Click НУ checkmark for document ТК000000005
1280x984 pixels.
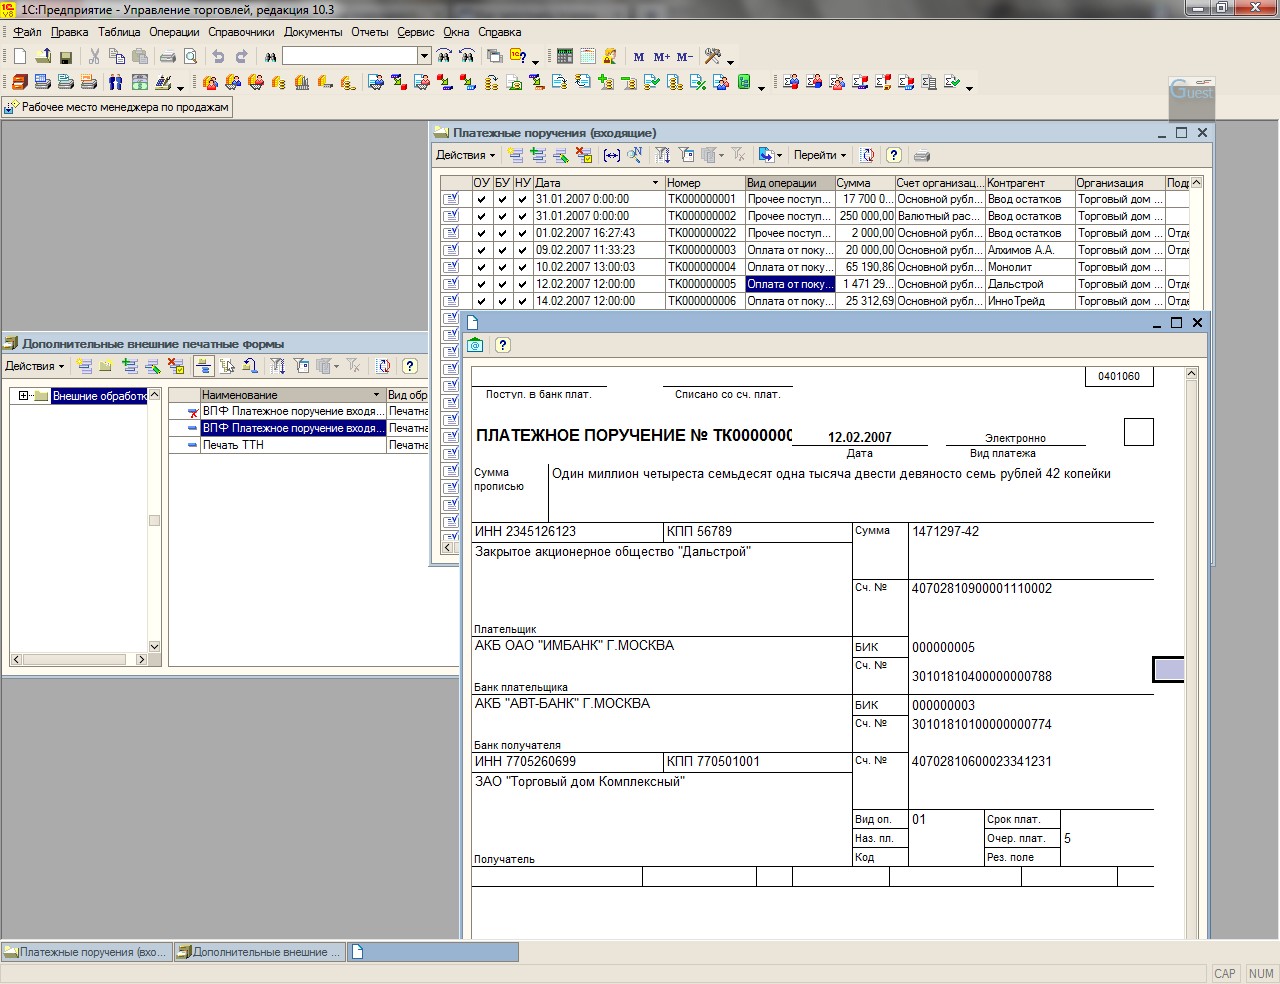click(522, 284)
